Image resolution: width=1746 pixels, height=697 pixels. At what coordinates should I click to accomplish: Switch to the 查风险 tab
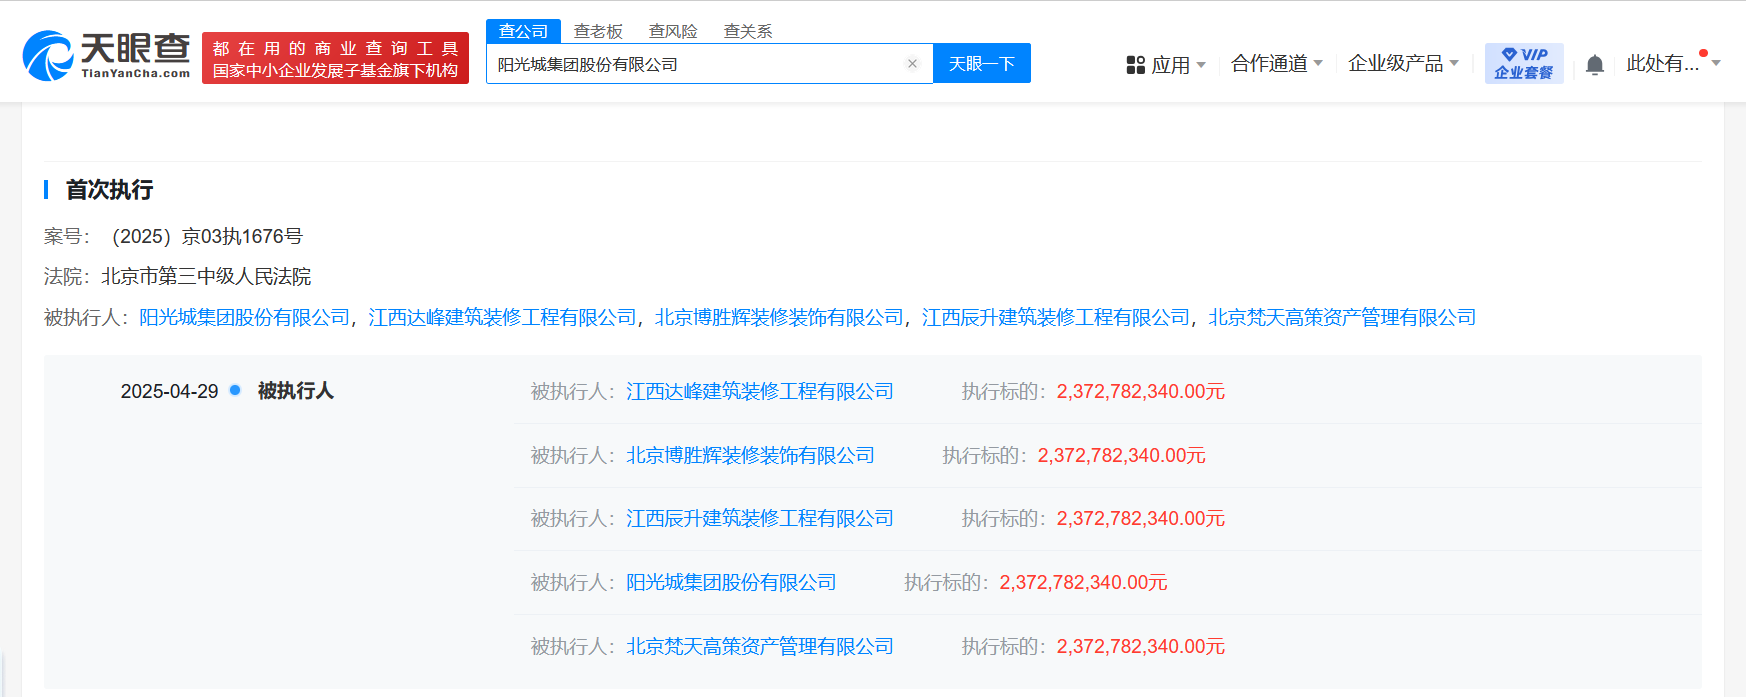click(x=673, y=31)
